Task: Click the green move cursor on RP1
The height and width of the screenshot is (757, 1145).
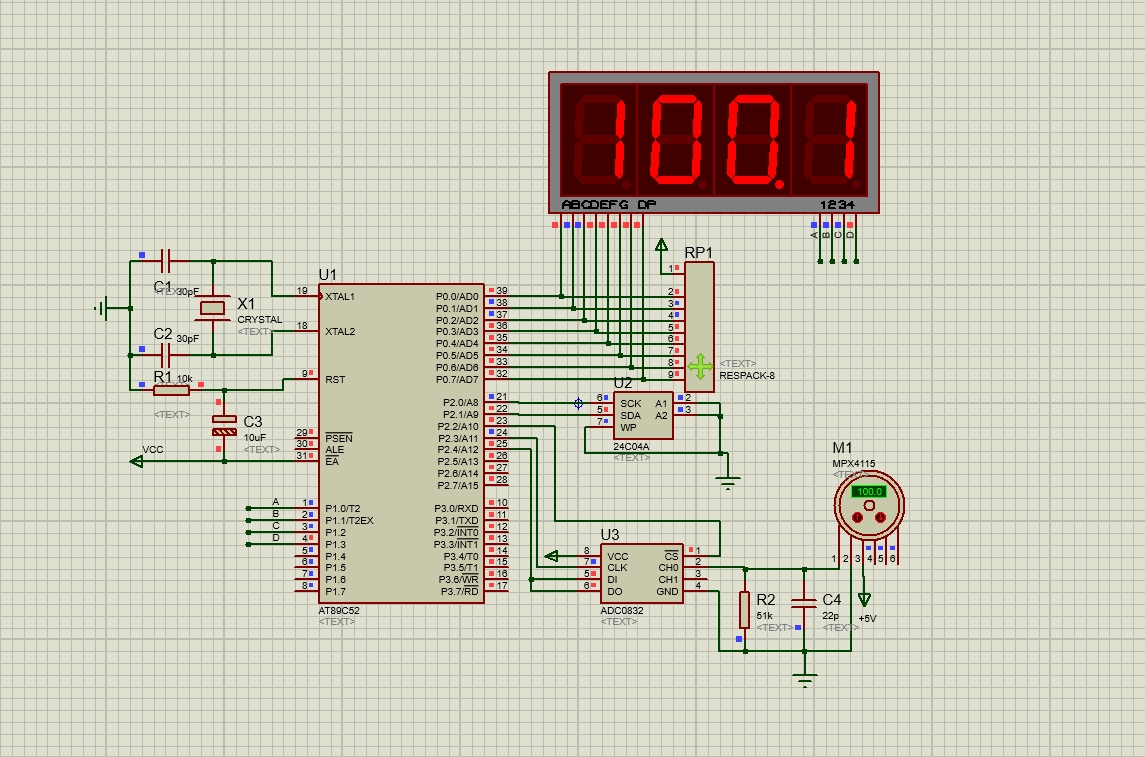Action: [700, 366]
